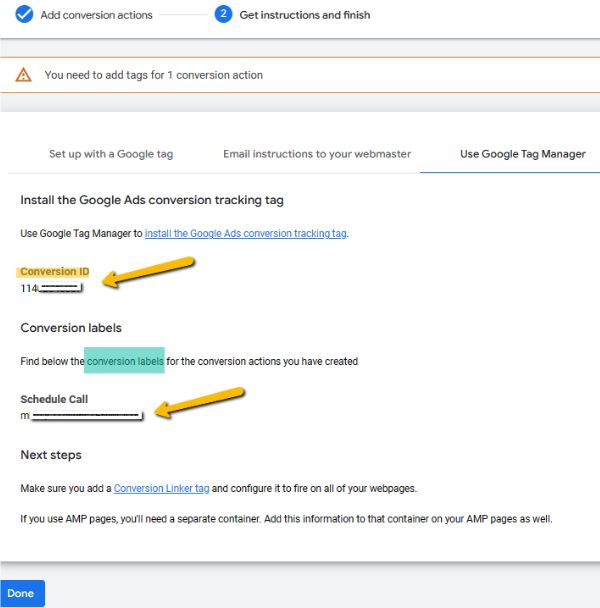Screen dimensions: 600x608
Task: Click the 'Conversion ID' label
Action: click(x=55, y=271)
